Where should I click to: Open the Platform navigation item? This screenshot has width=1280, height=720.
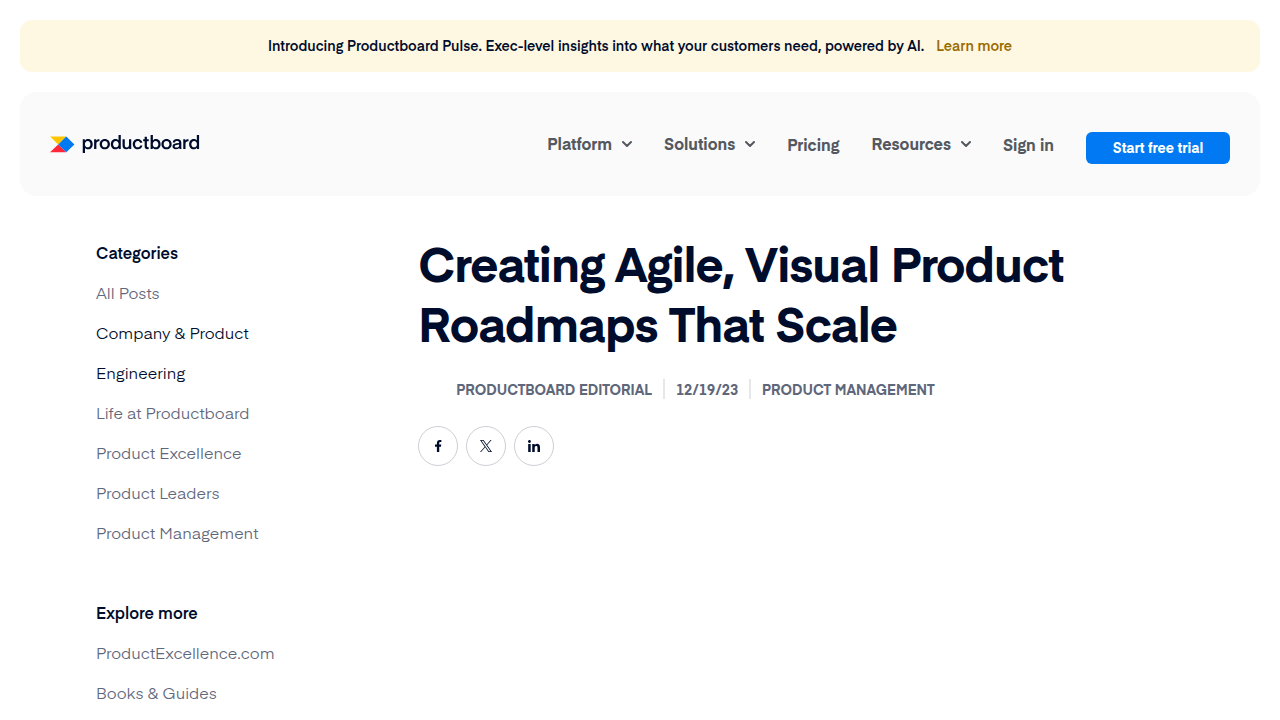579,144
